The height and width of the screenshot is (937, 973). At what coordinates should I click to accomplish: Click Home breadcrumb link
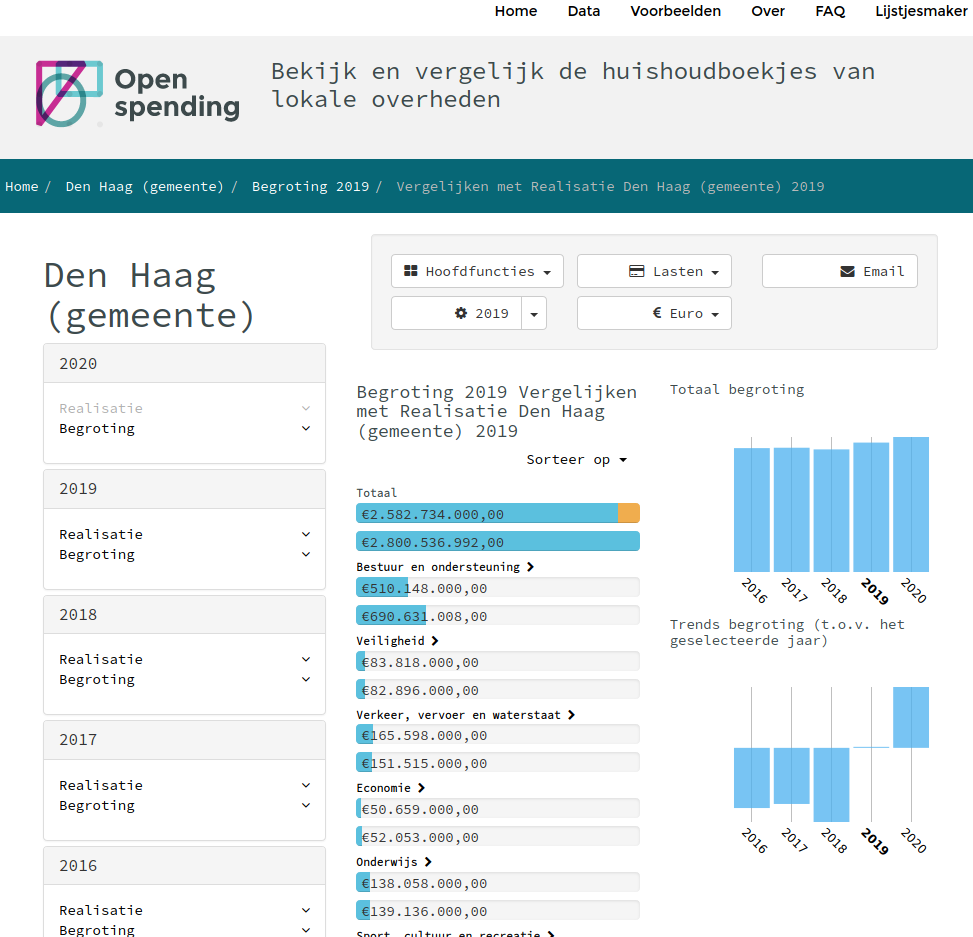pyautogui.click(x=22, y=186)
